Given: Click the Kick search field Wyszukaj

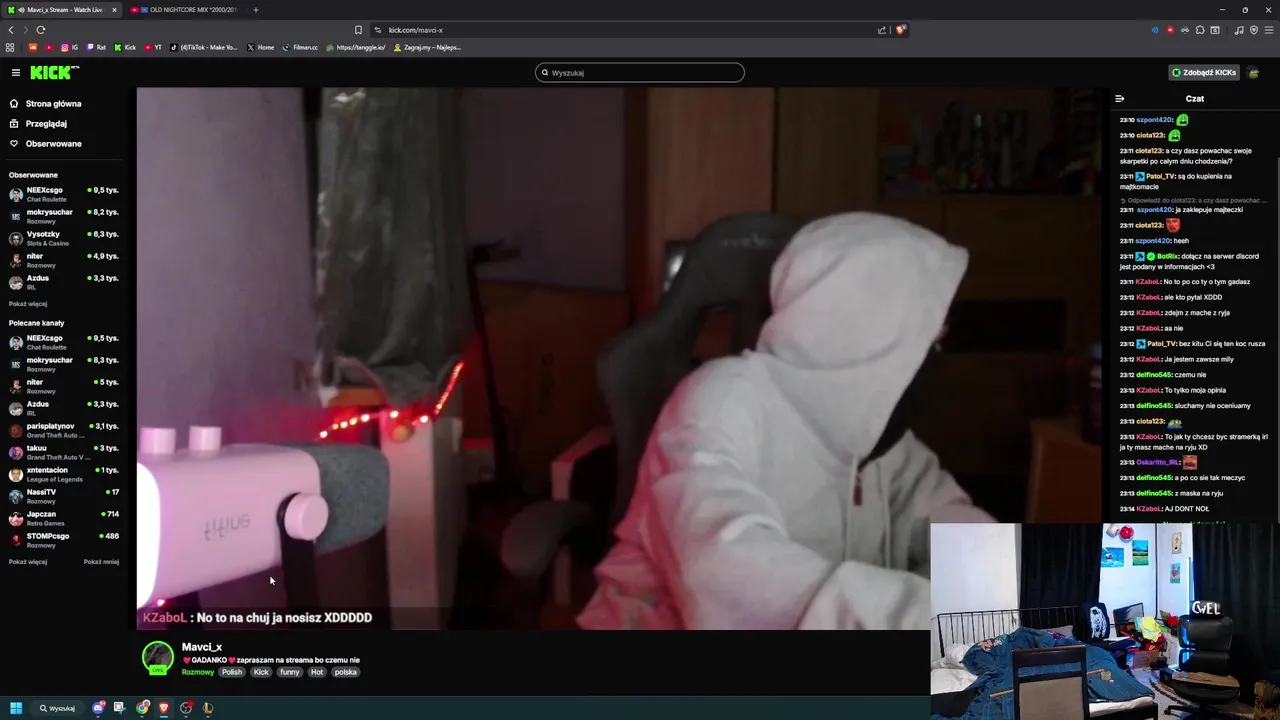Looking at the screenshot, I should click(640, 72).
